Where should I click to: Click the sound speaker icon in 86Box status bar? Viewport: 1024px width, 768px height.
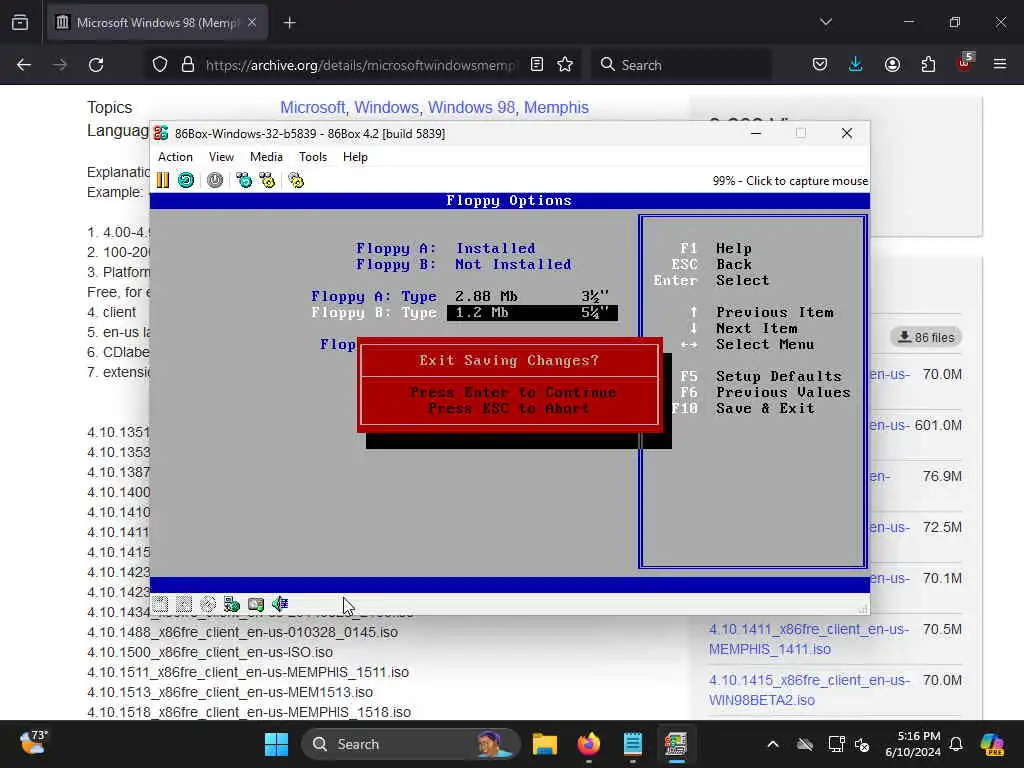tap(280, 604)
